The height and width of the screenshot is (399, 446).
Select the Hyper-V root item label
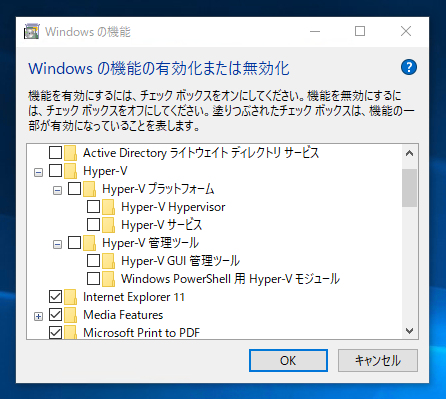click(105, 171)
